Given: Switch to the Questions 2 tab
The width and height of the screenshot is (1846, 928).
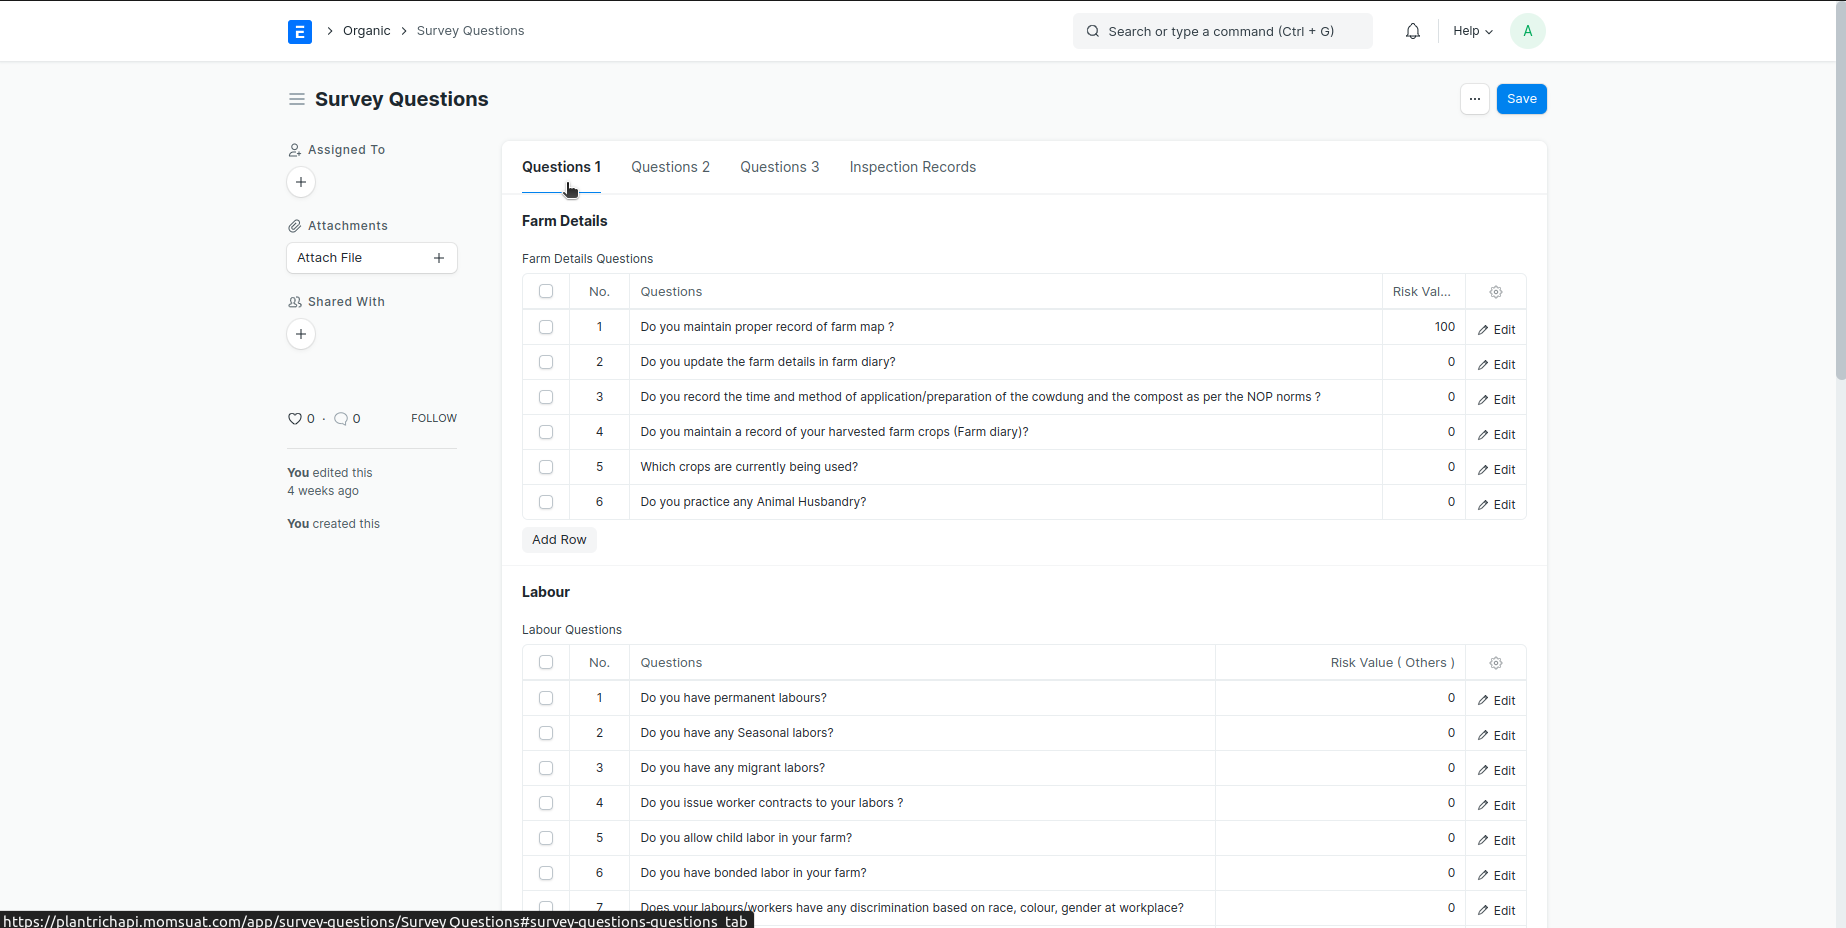Looking at the screenshot, I should [x=670, y=167].
